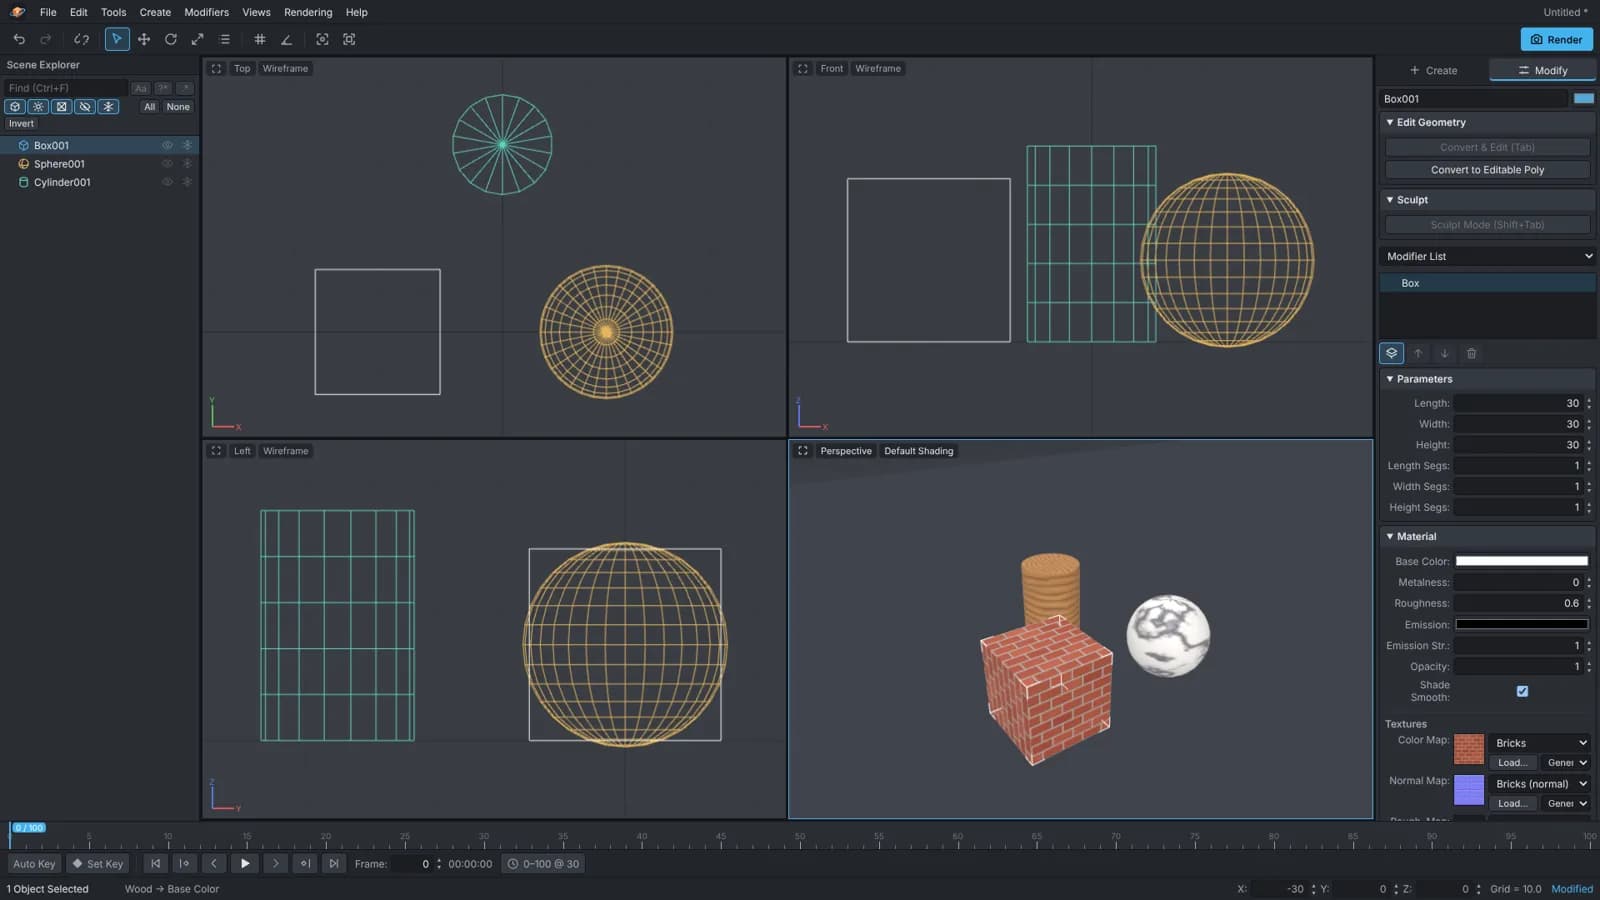Click the Undo arrow in the toolbar
The height and width of the screenshot is (900, 1600).
point(19,39)
